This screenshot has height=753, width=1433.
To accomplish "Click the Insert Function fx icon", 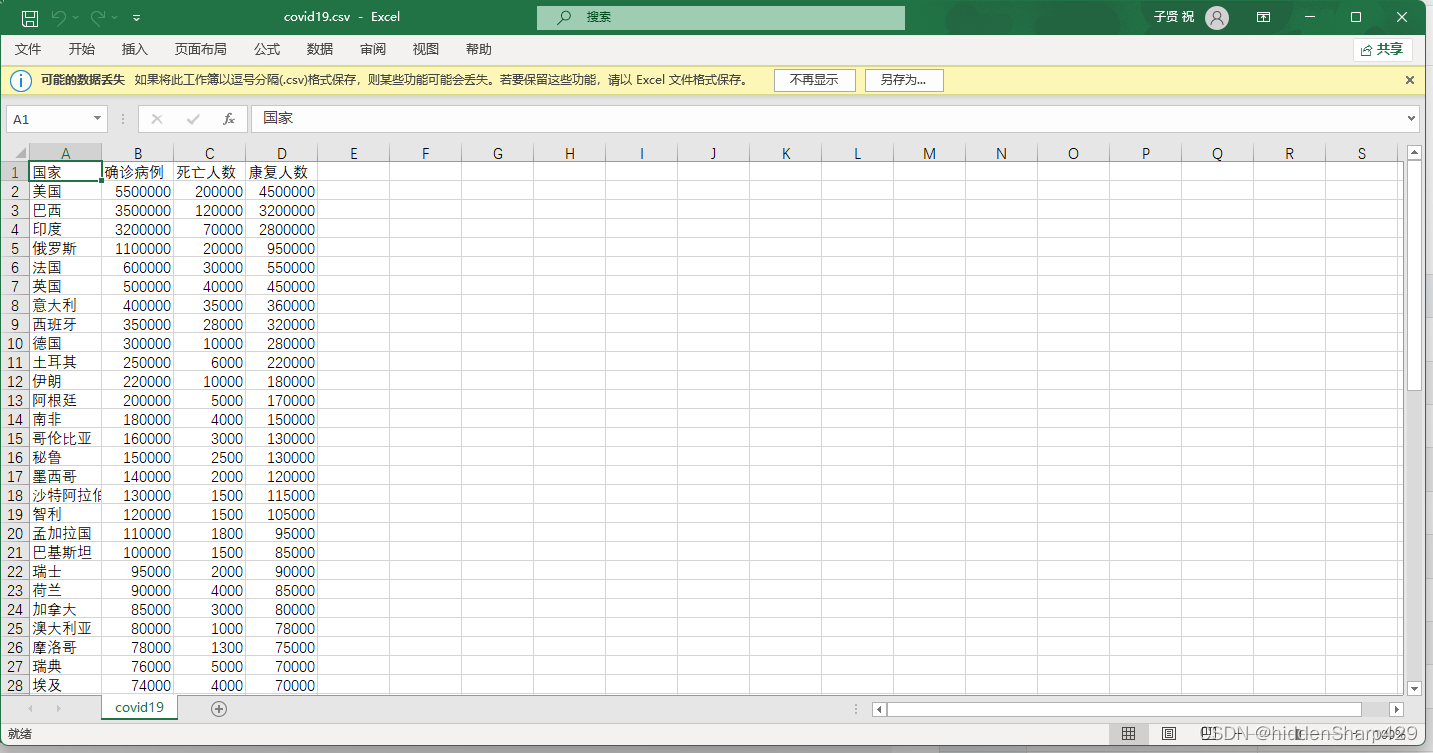I will pos(229,119).
